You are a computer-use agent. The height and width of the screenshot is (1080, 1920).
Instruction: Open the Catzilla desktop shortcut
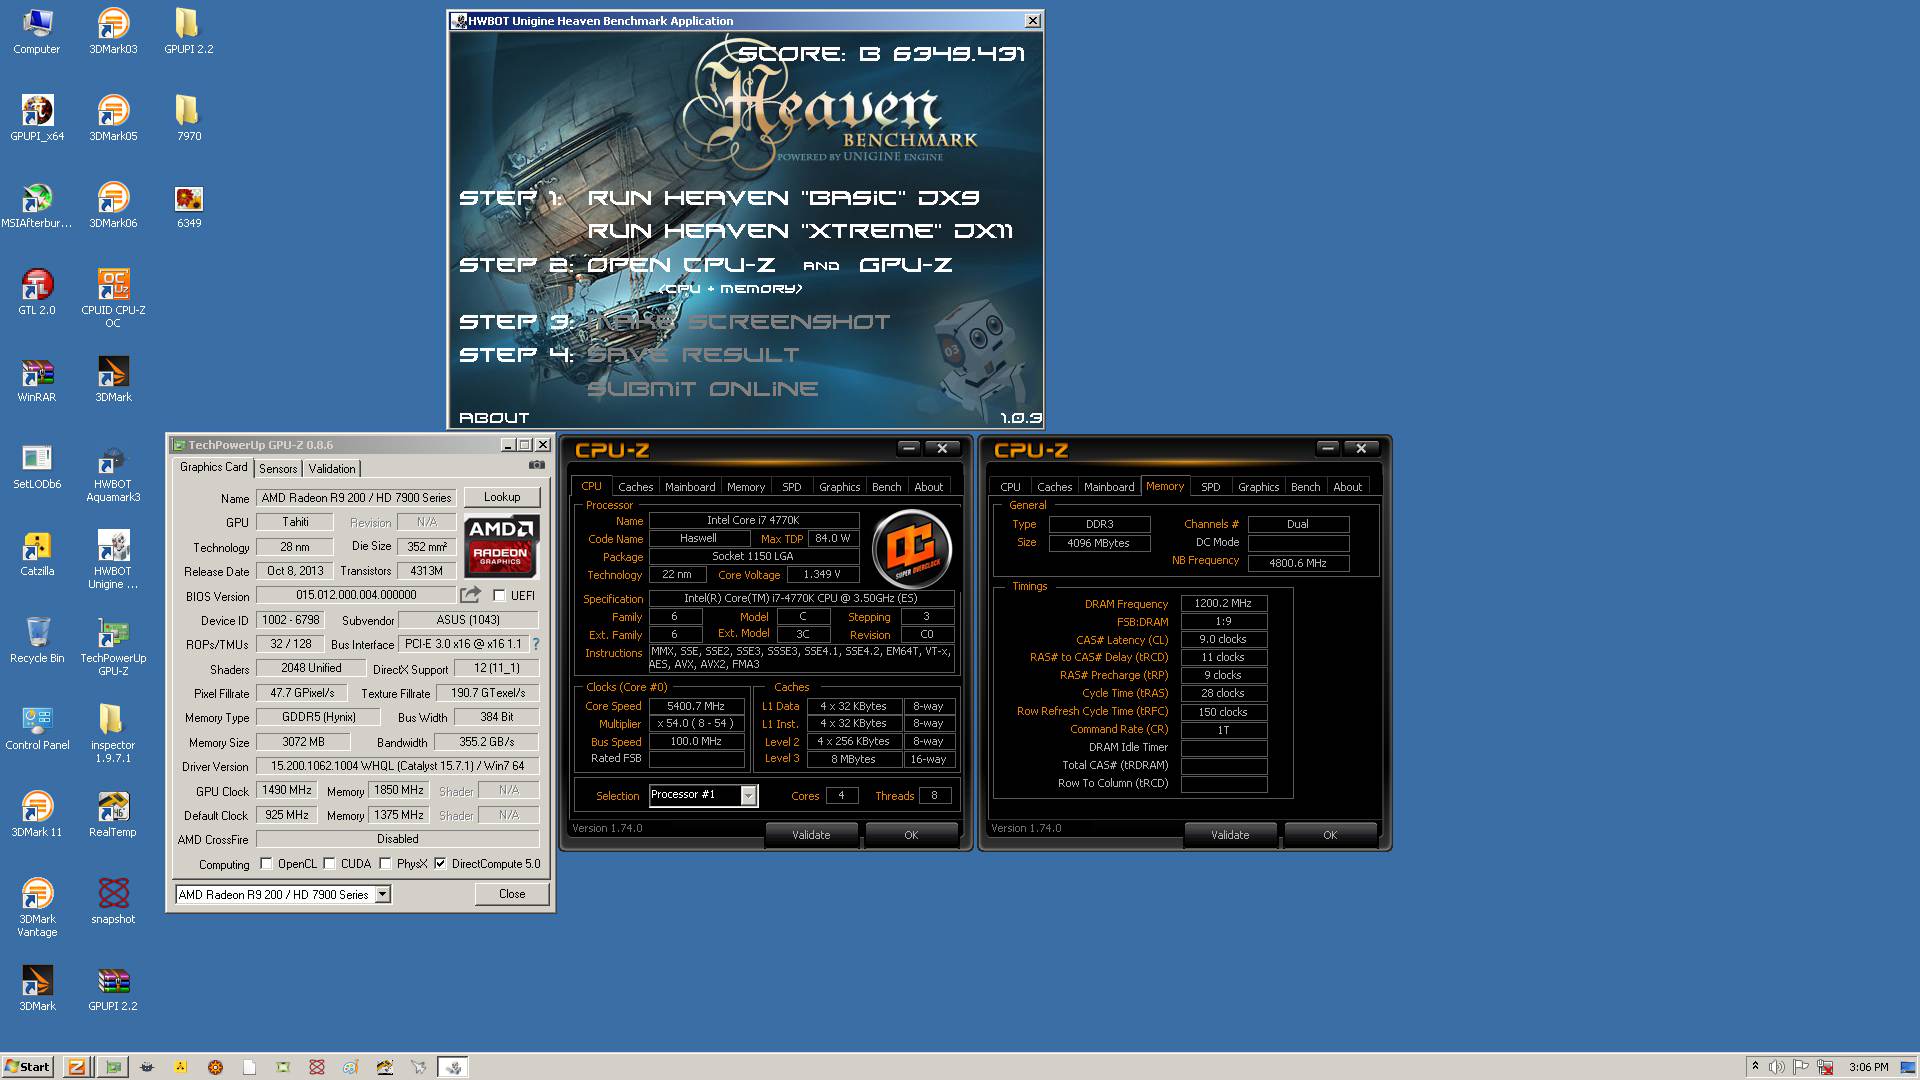(37, 553)
